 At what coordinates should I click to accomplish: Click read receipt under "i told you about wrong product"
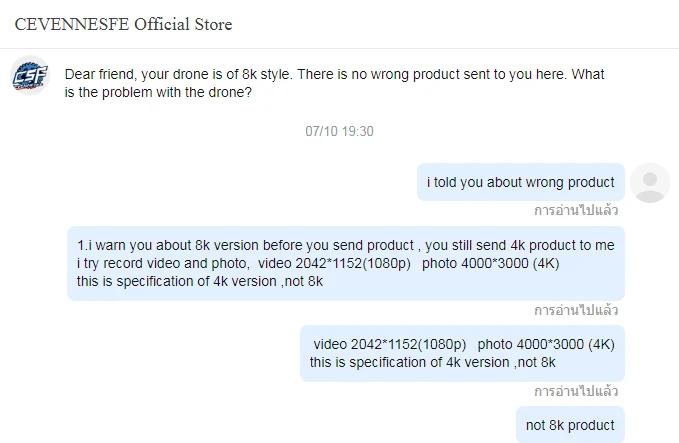coord(575,211)
